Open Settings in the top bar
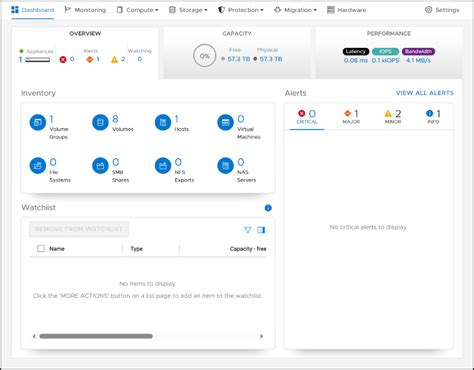This screenshot has width=474, height=370. point(442,10)
